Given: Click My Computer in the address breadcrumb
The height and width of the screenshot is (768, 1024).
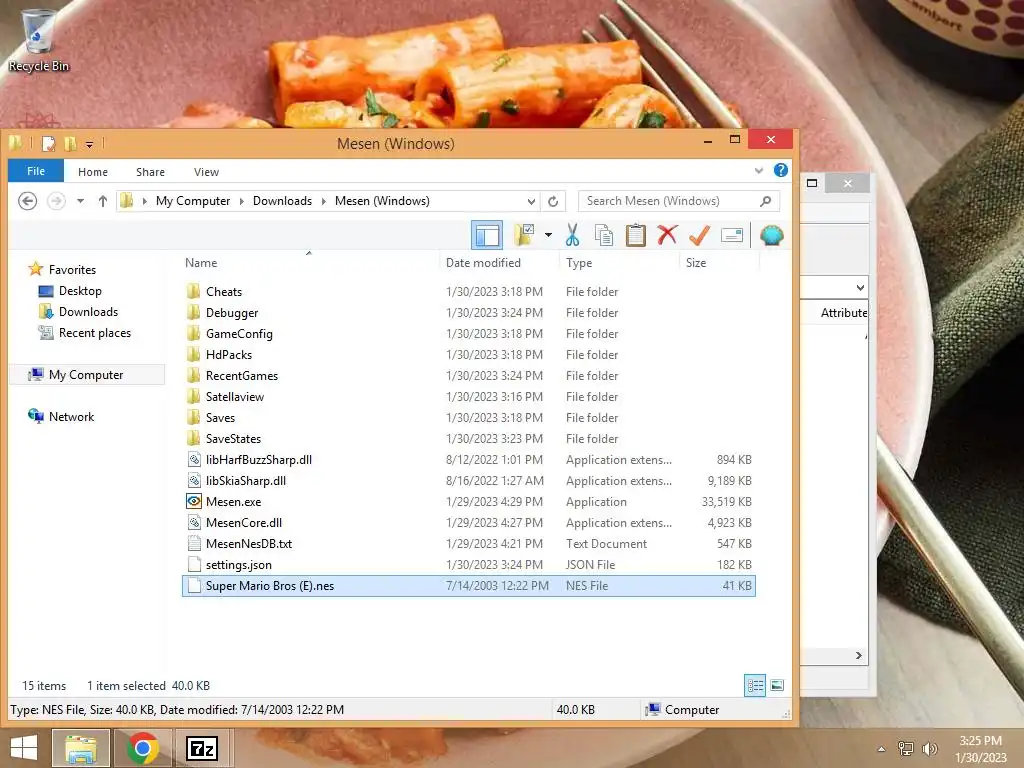Looking at the screenshot, I should [x=193, y=201].
